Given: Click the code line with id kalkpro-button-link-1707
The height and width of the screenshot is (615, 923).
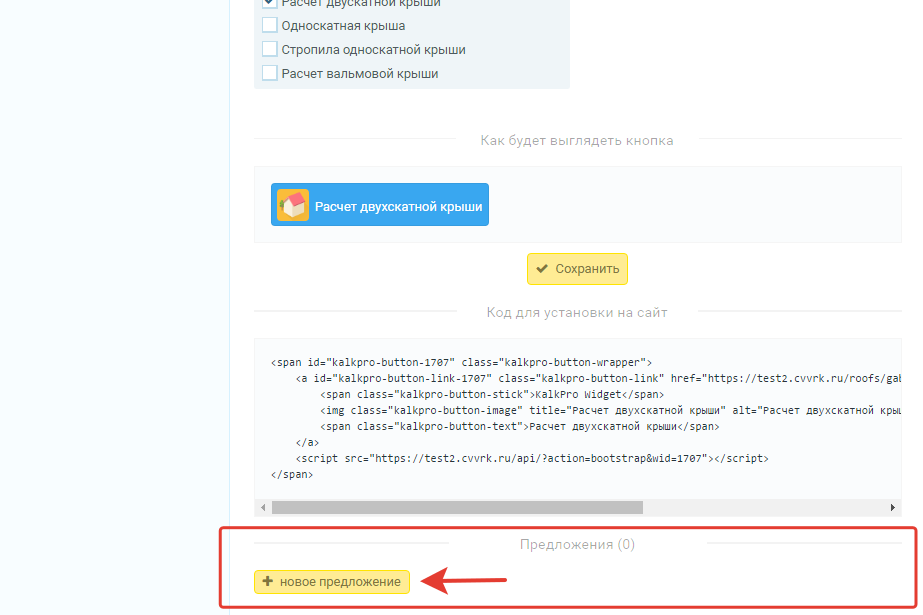Looking at the screenshot, I should coord(598,378).
